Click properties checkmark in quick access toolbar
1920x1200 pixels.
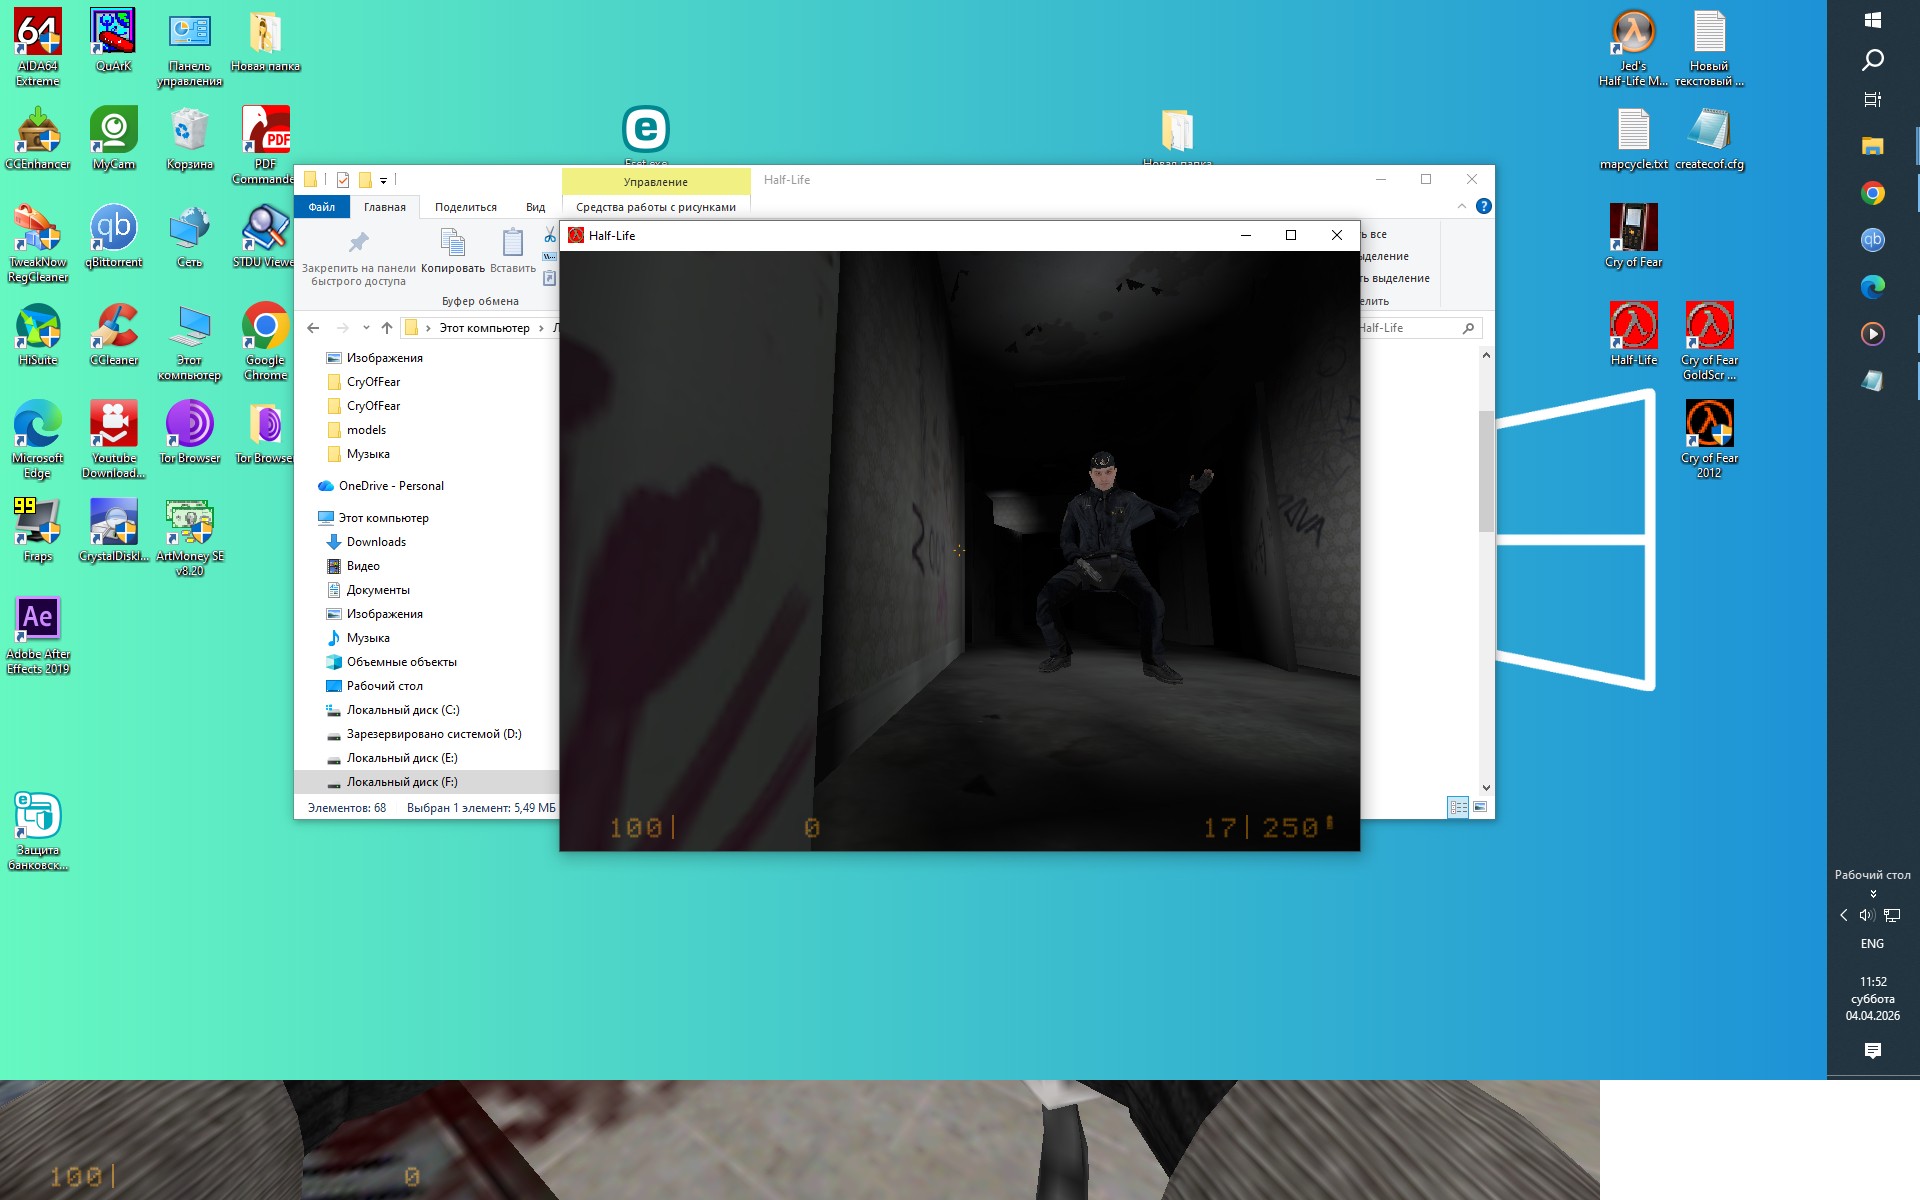point(343,180)
